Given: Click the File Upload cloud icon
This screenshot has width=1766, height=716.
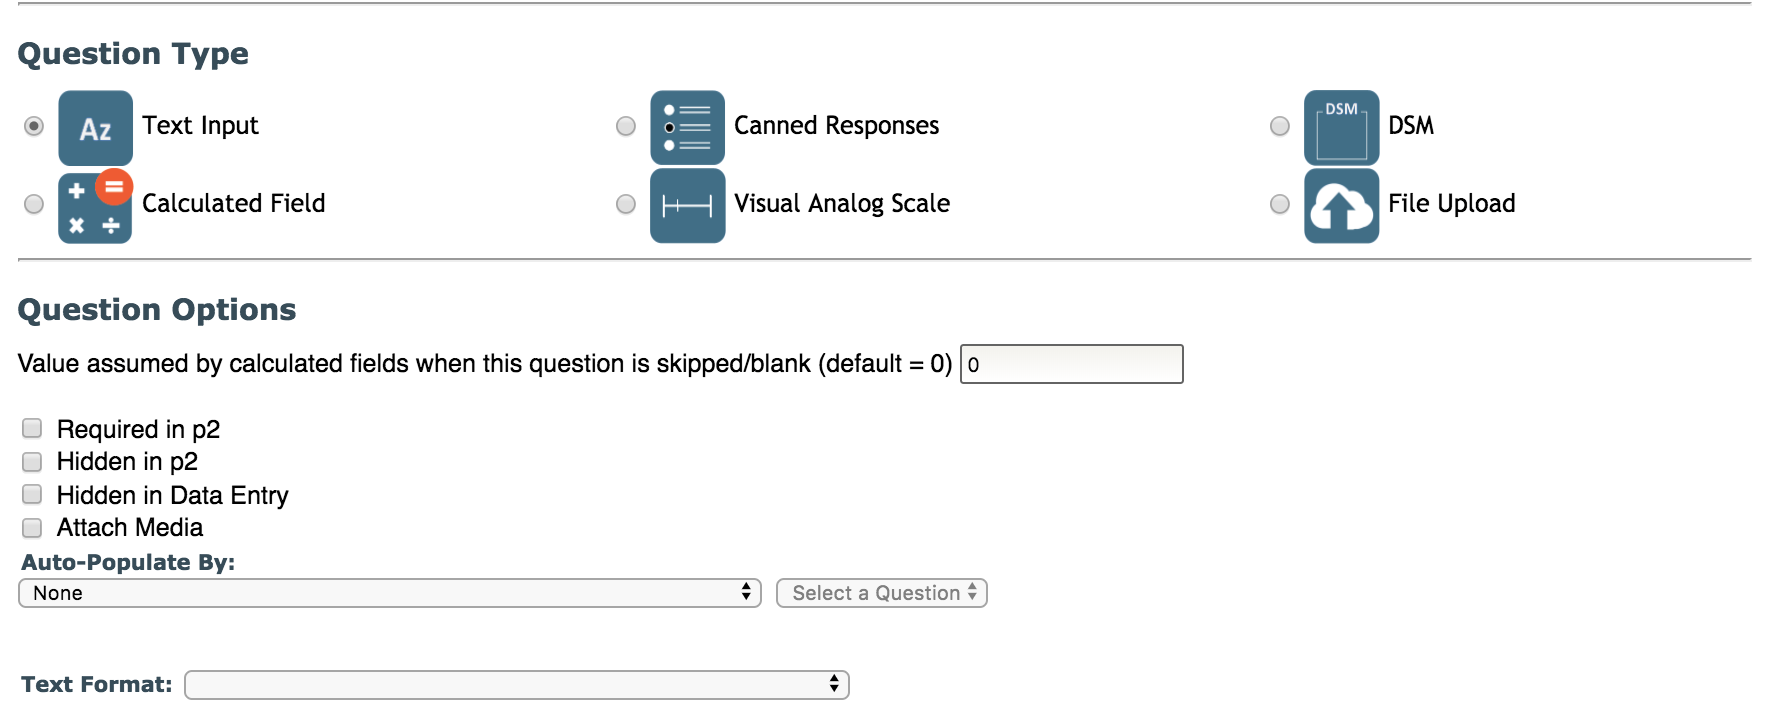Looking at the screenshot, I should (x=1341, y=206).
